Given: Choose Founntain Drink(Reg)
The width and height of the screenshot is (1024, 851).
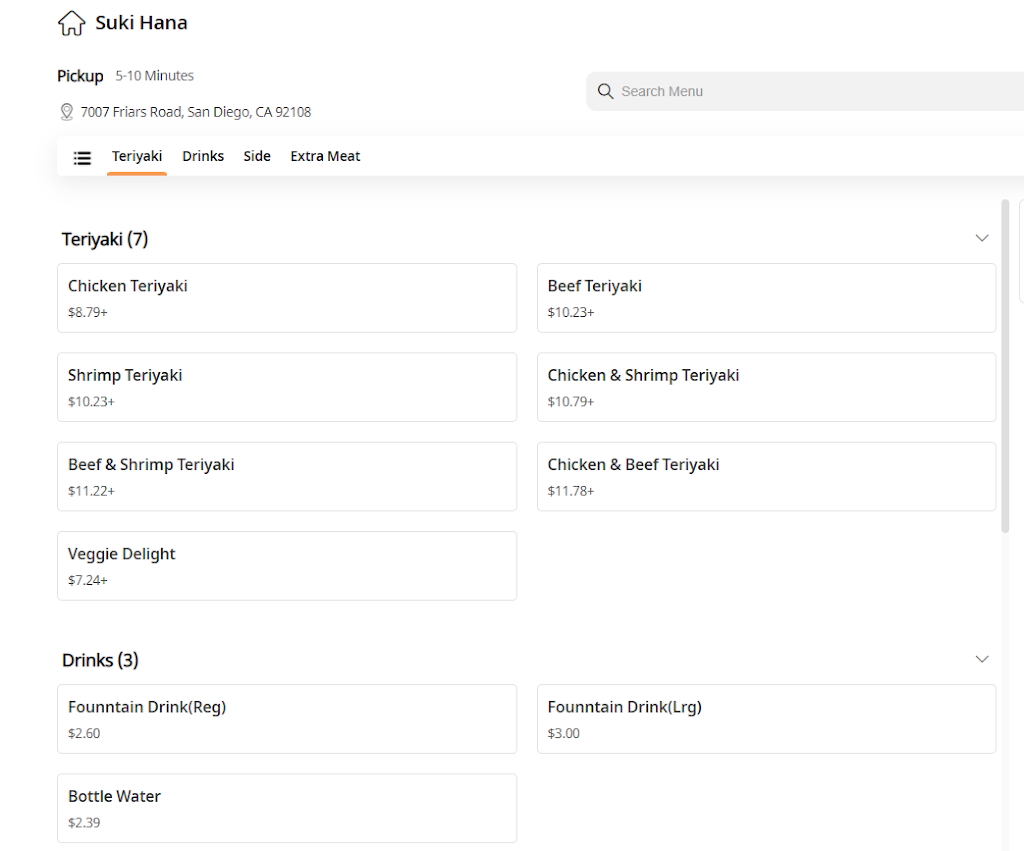Looking at the screenshot, I should (x=287, y=719).
